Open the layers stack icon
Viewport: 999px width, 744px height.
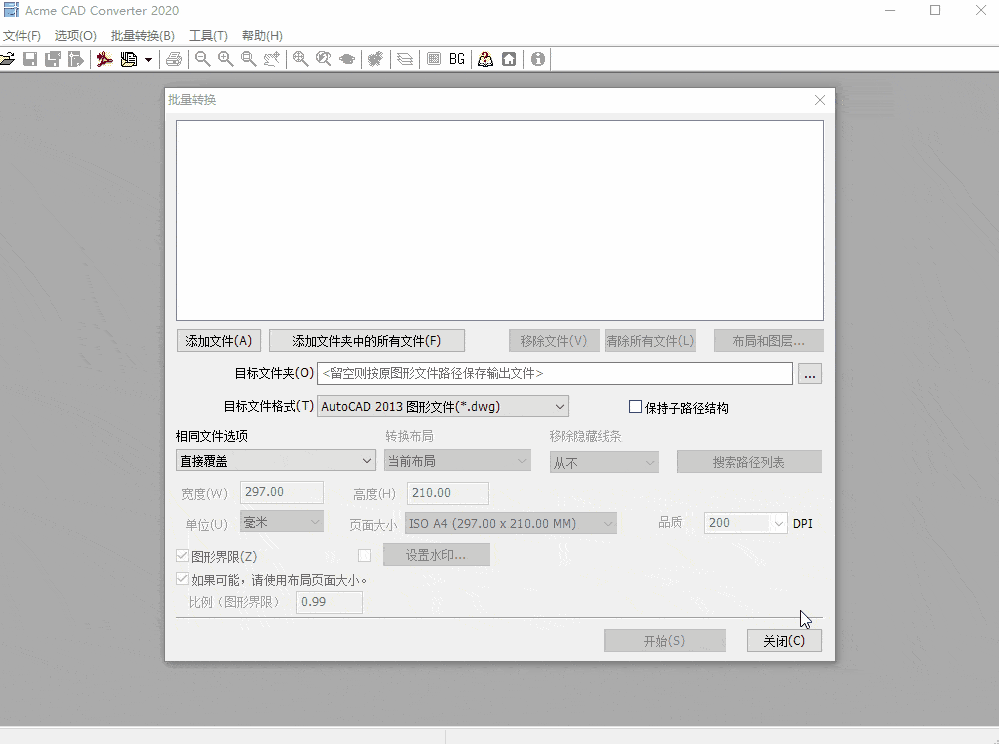pyautogui.click(x=405, y=59)
